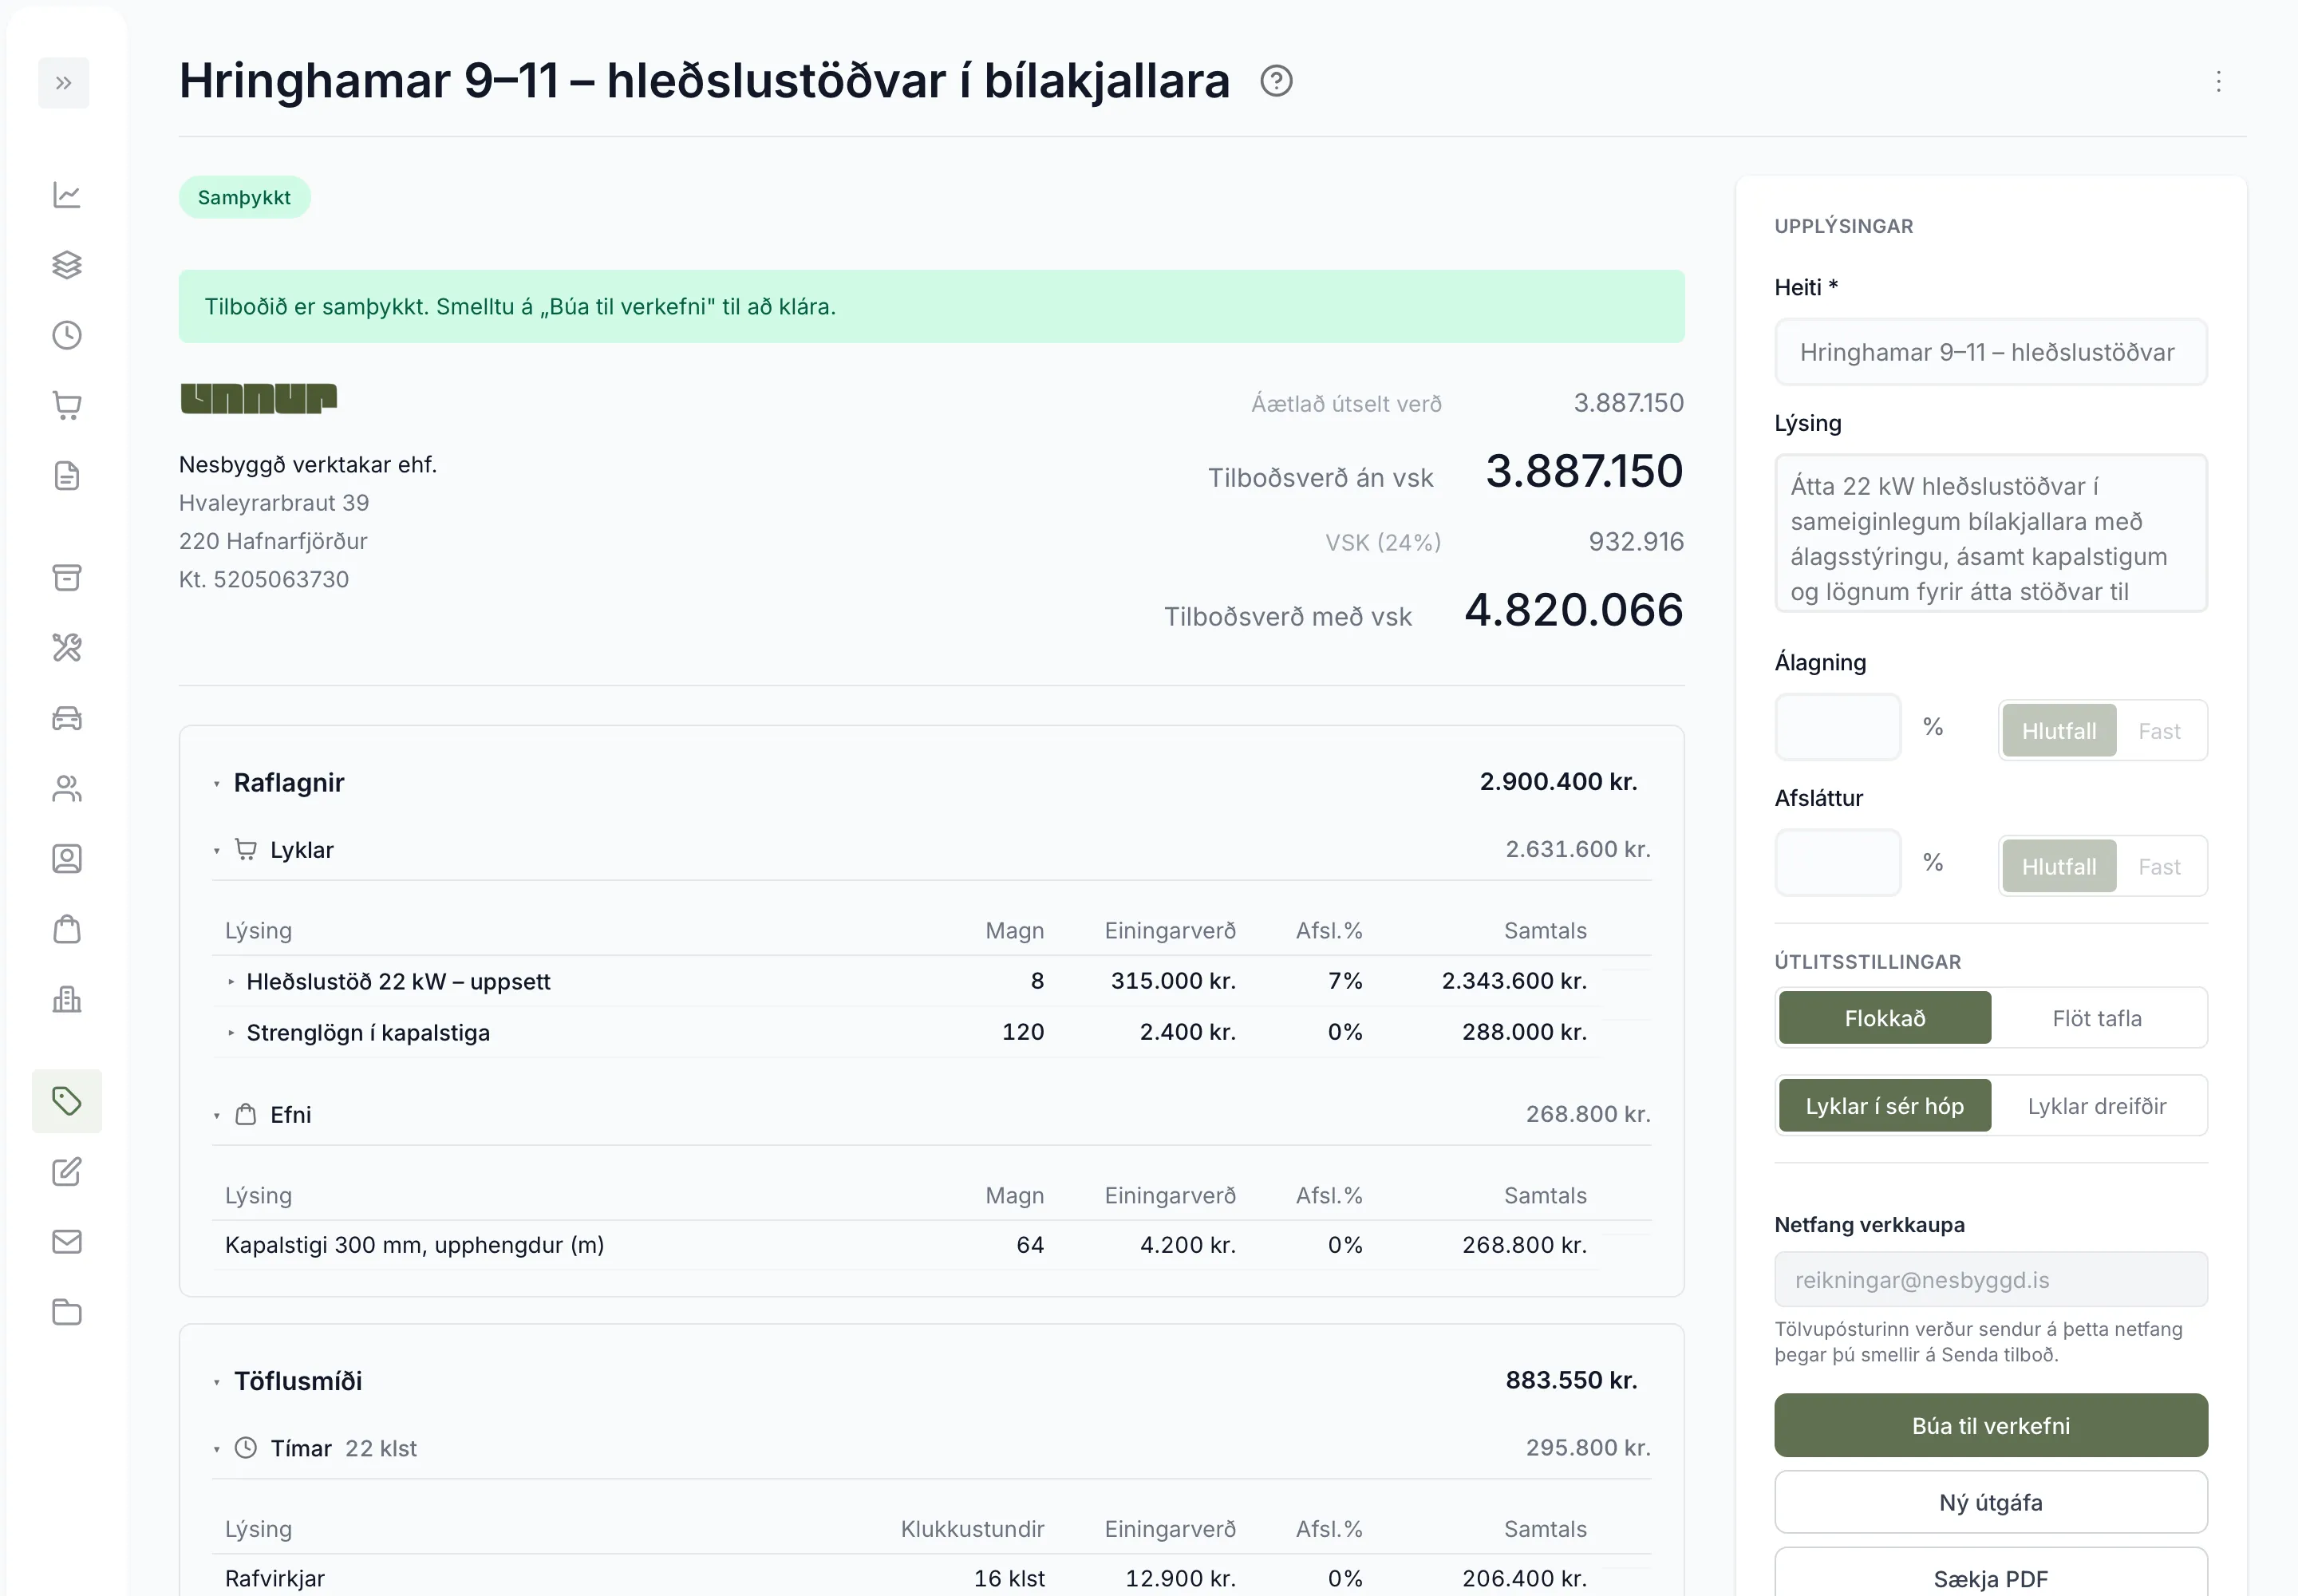Open the three-dot more options menu
Image resolution: width=2298 pixels, height=1596 pixels.
[2218, 81]
